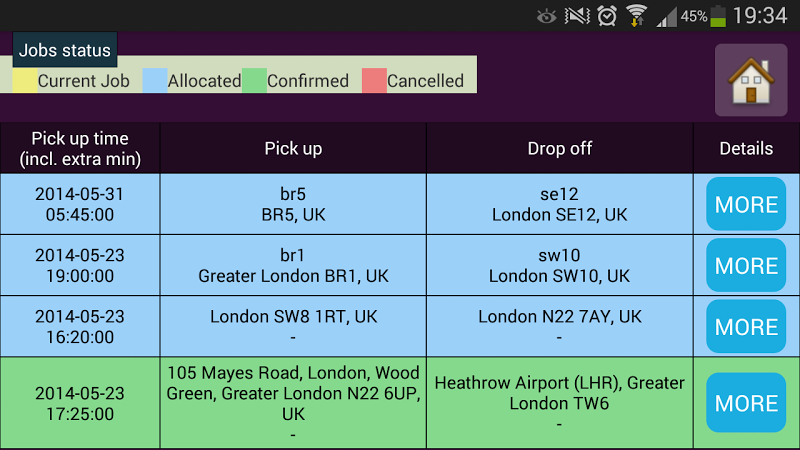This screenshot has width=800, height=450.
Task: Open MORE for Heathrow Airport job
Action: point(746,403)
